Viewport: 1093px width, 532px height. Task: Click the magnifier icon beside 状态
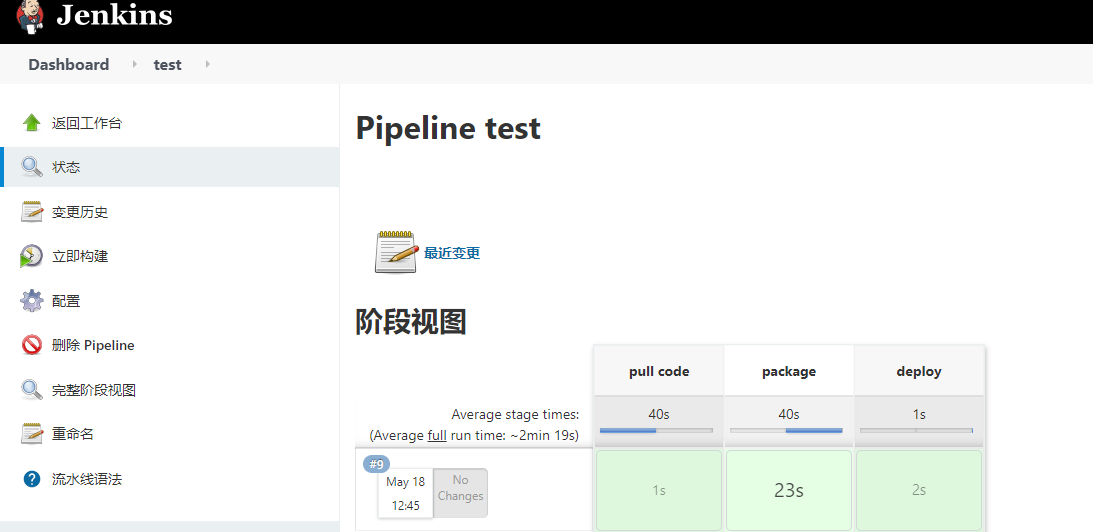coord(32,167)
